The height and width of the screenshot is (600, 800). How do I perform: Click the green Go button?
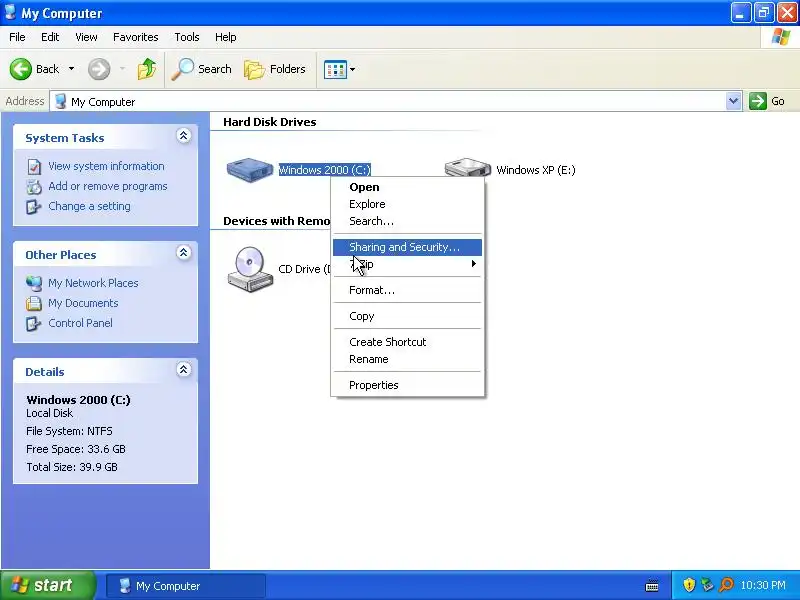point(766,101)
